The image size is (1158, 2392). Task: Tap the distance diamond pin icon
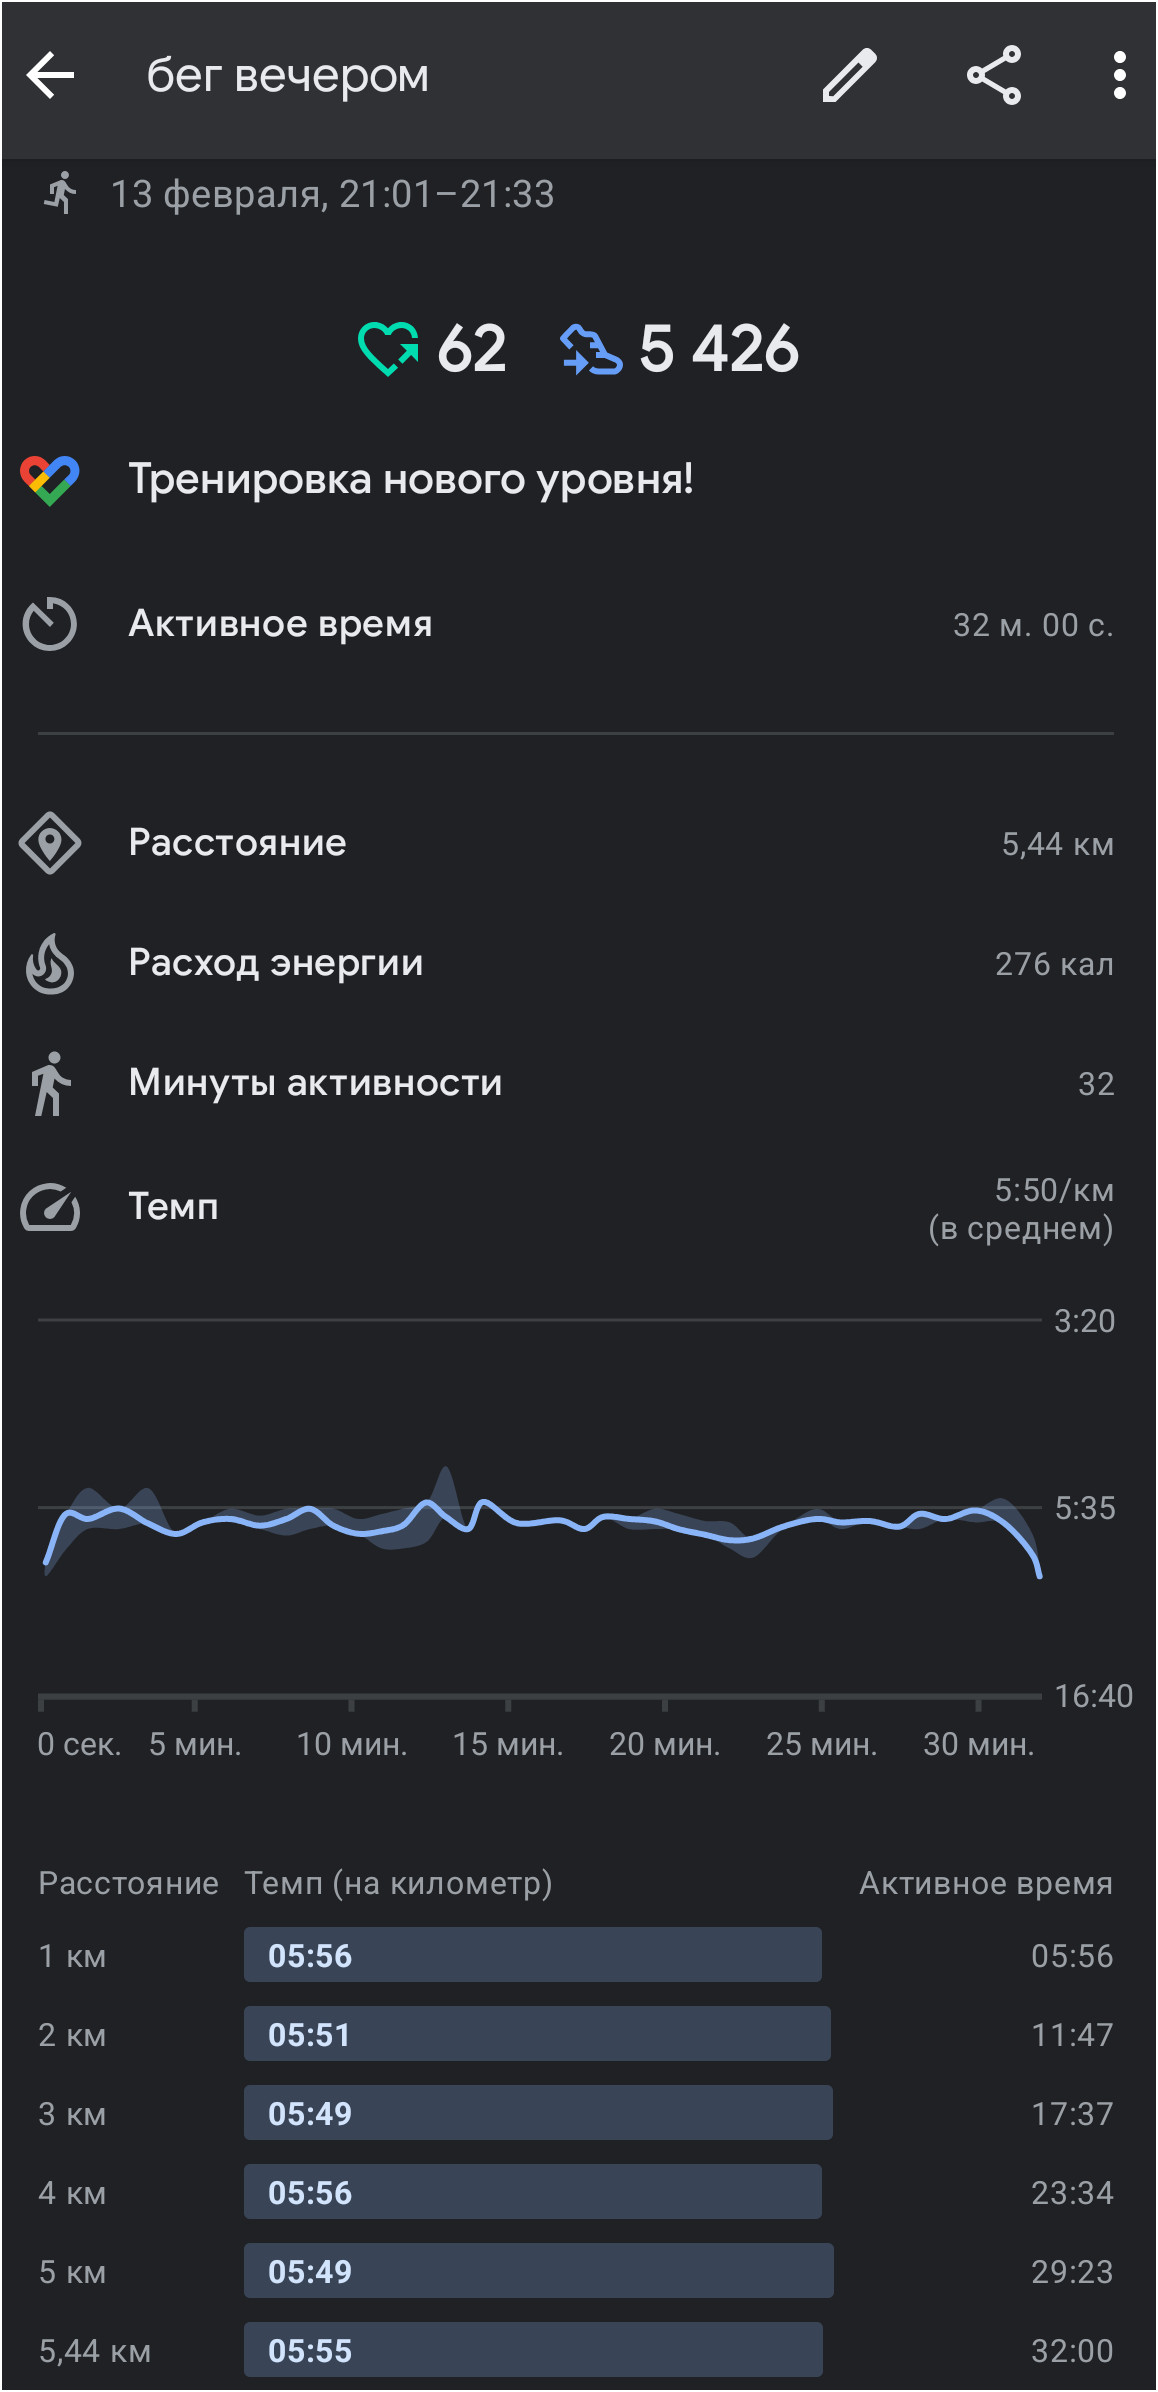50,843
